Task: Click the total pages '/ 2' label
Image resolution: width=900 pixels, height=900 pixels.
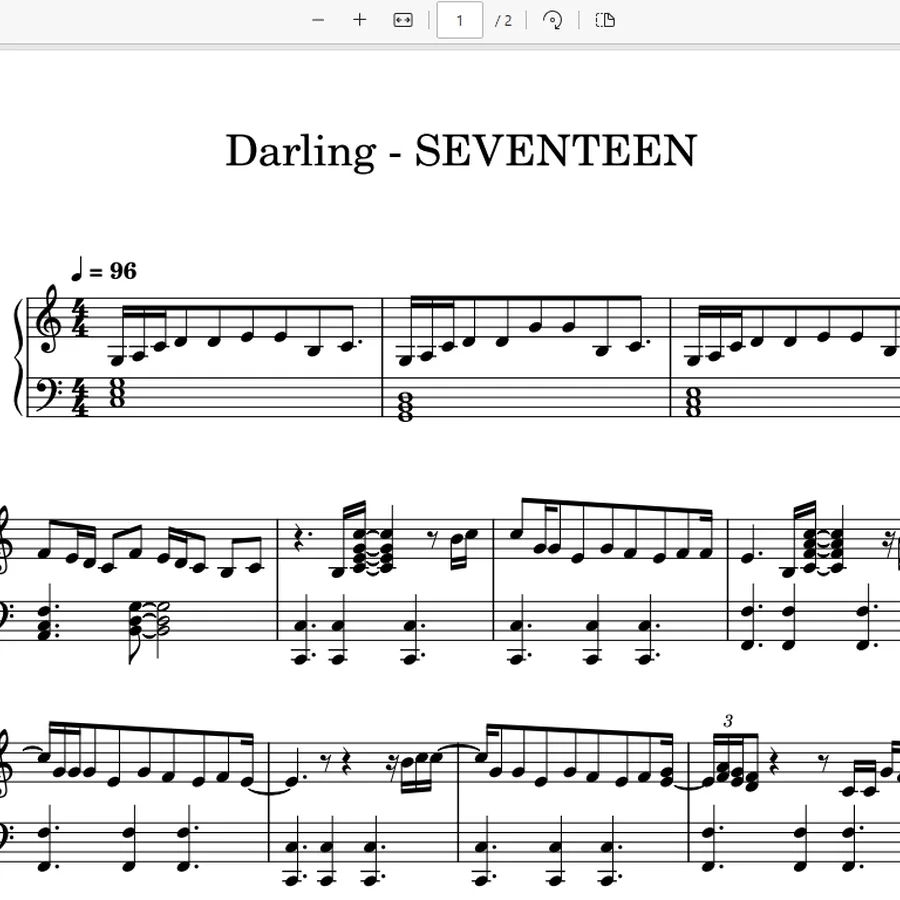Action: pyautogui.click(x=503, y=21)
